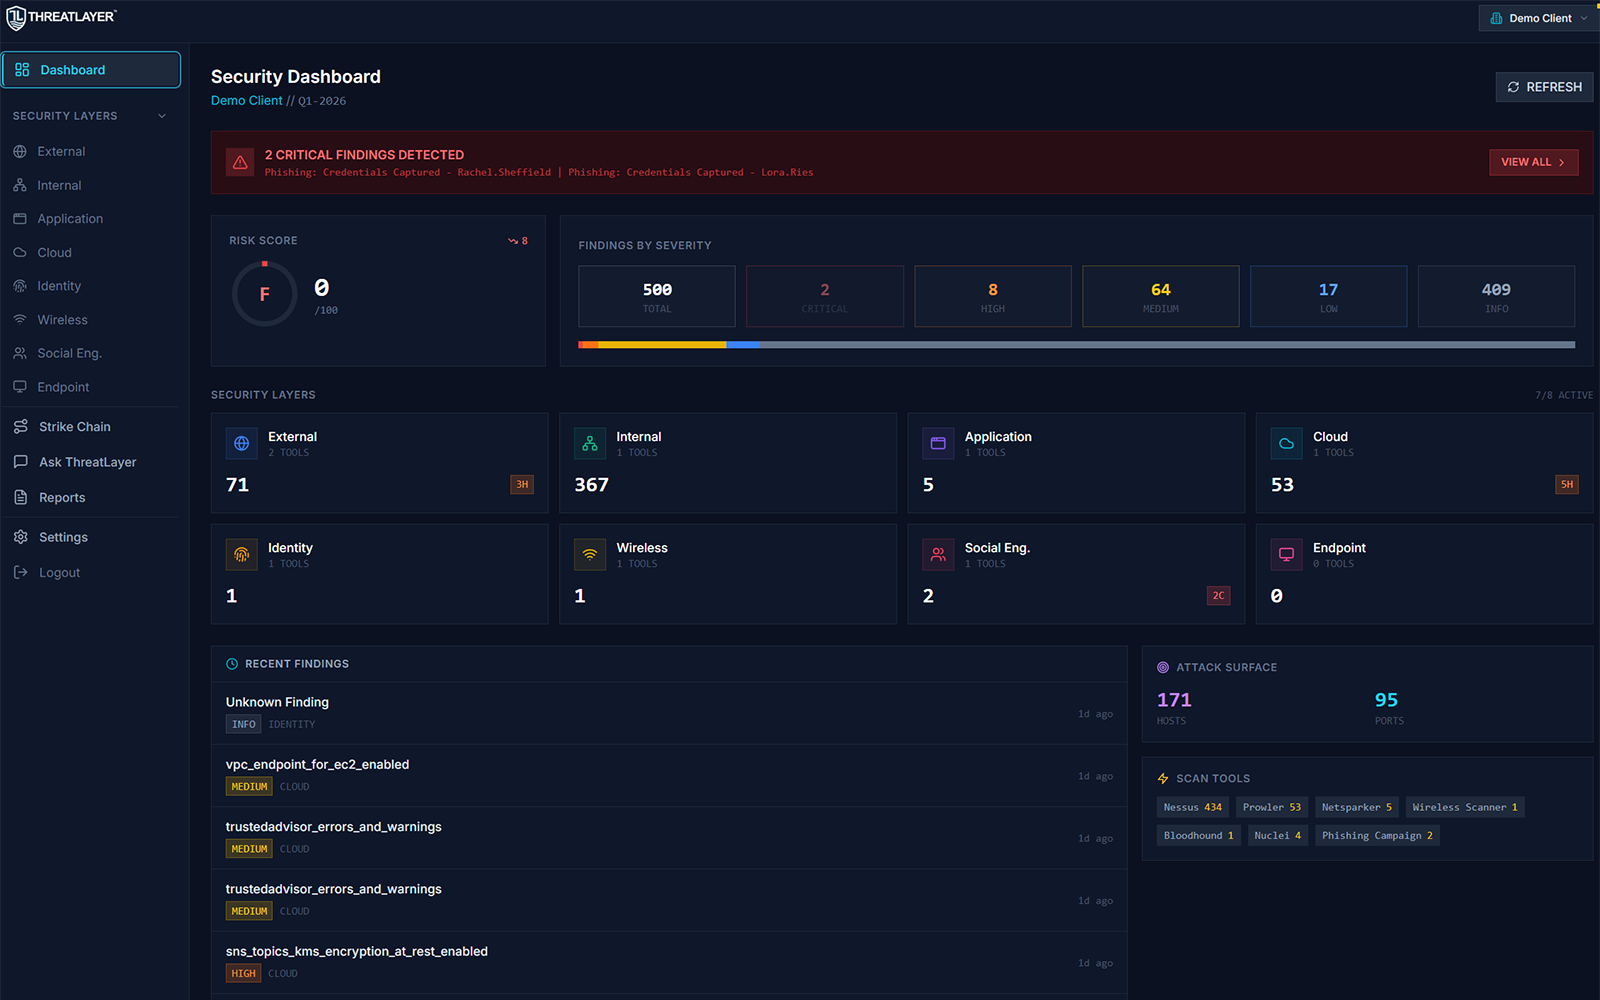1600x1000 pixels.
Task: Open the Demo Client breadcrumb link
Action: pyautogui.click(x=246, y=100)
